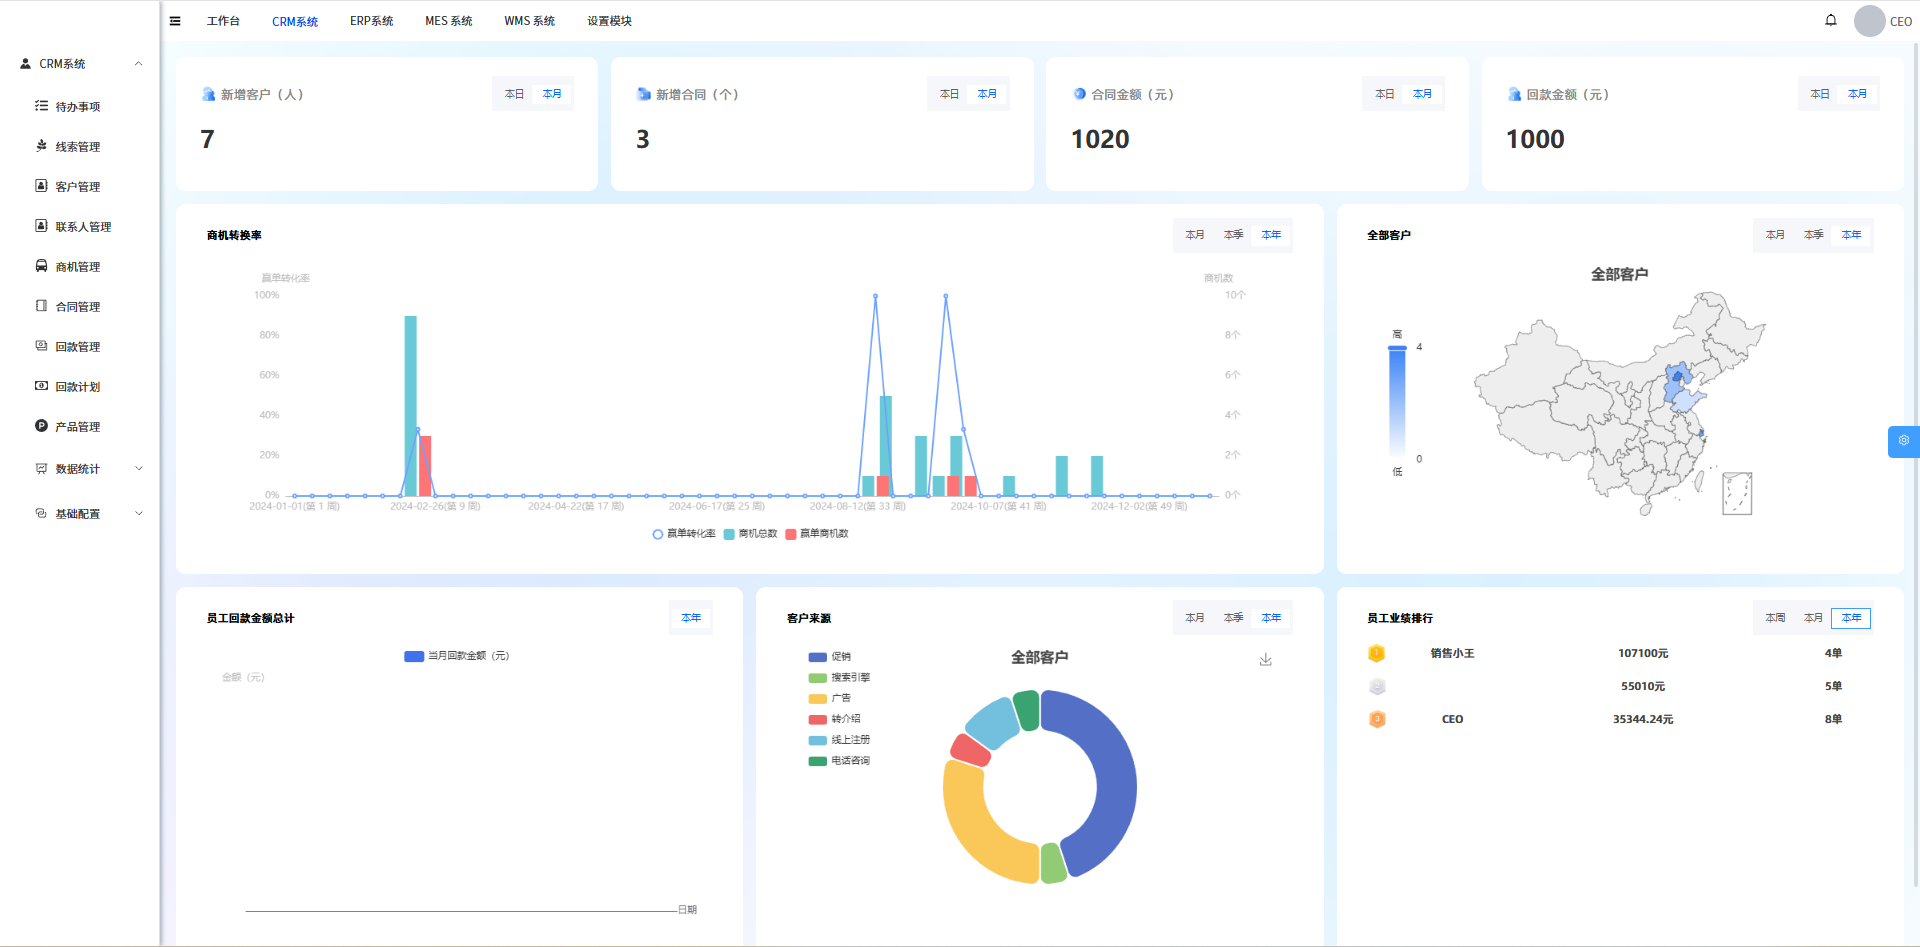Open the floating settings gear button

click(1903, 441)
